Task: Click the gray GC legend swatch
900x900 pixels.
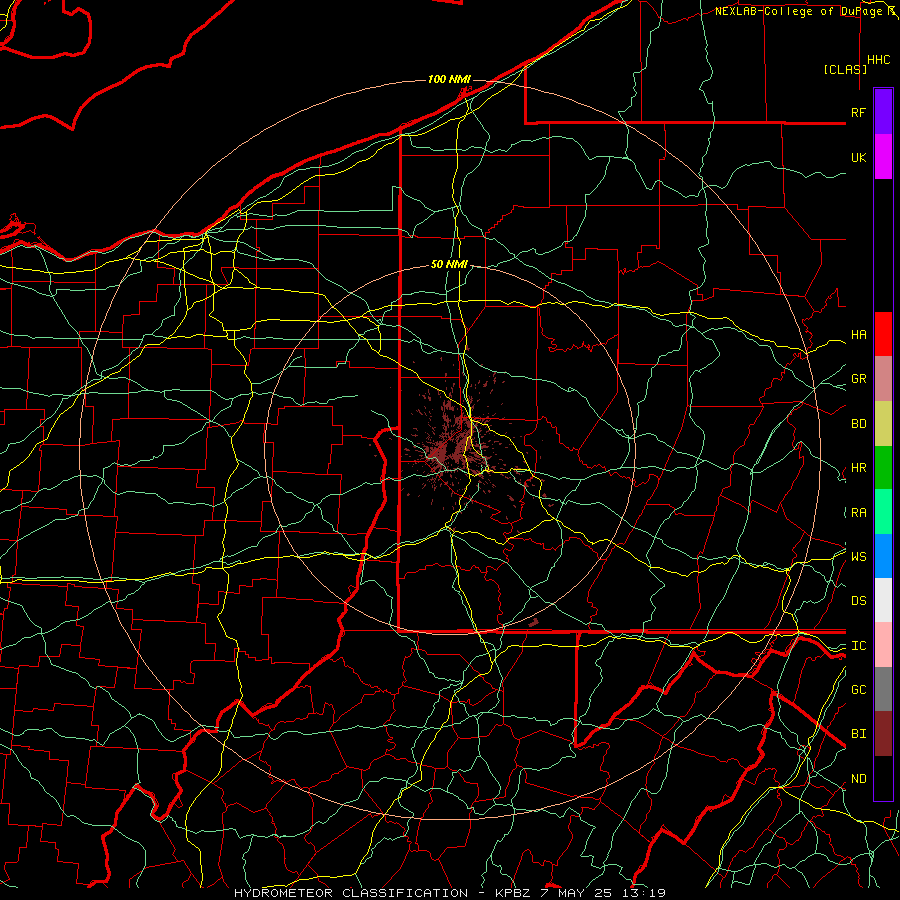Action: click(x=883, y=689)
